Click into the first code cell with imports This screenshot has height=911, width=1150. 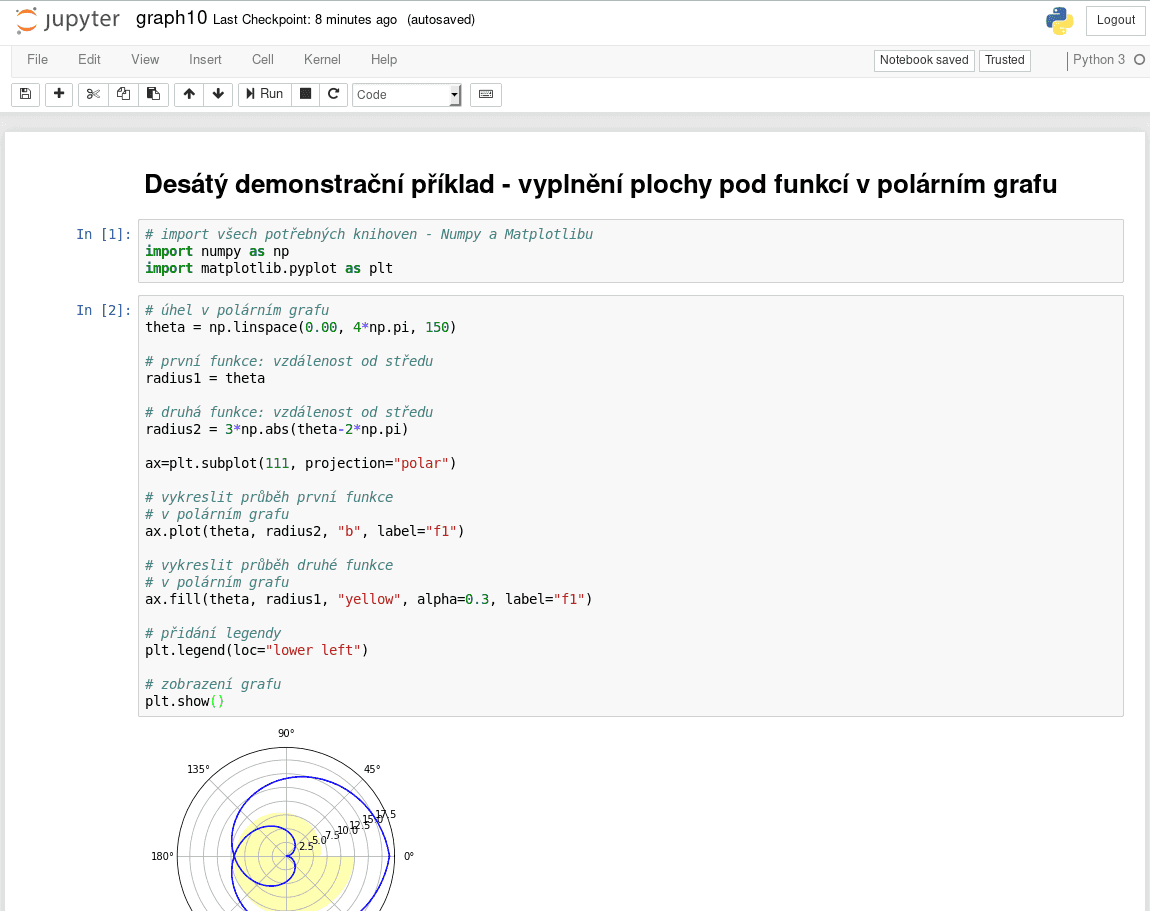click(x=631, y=251)
